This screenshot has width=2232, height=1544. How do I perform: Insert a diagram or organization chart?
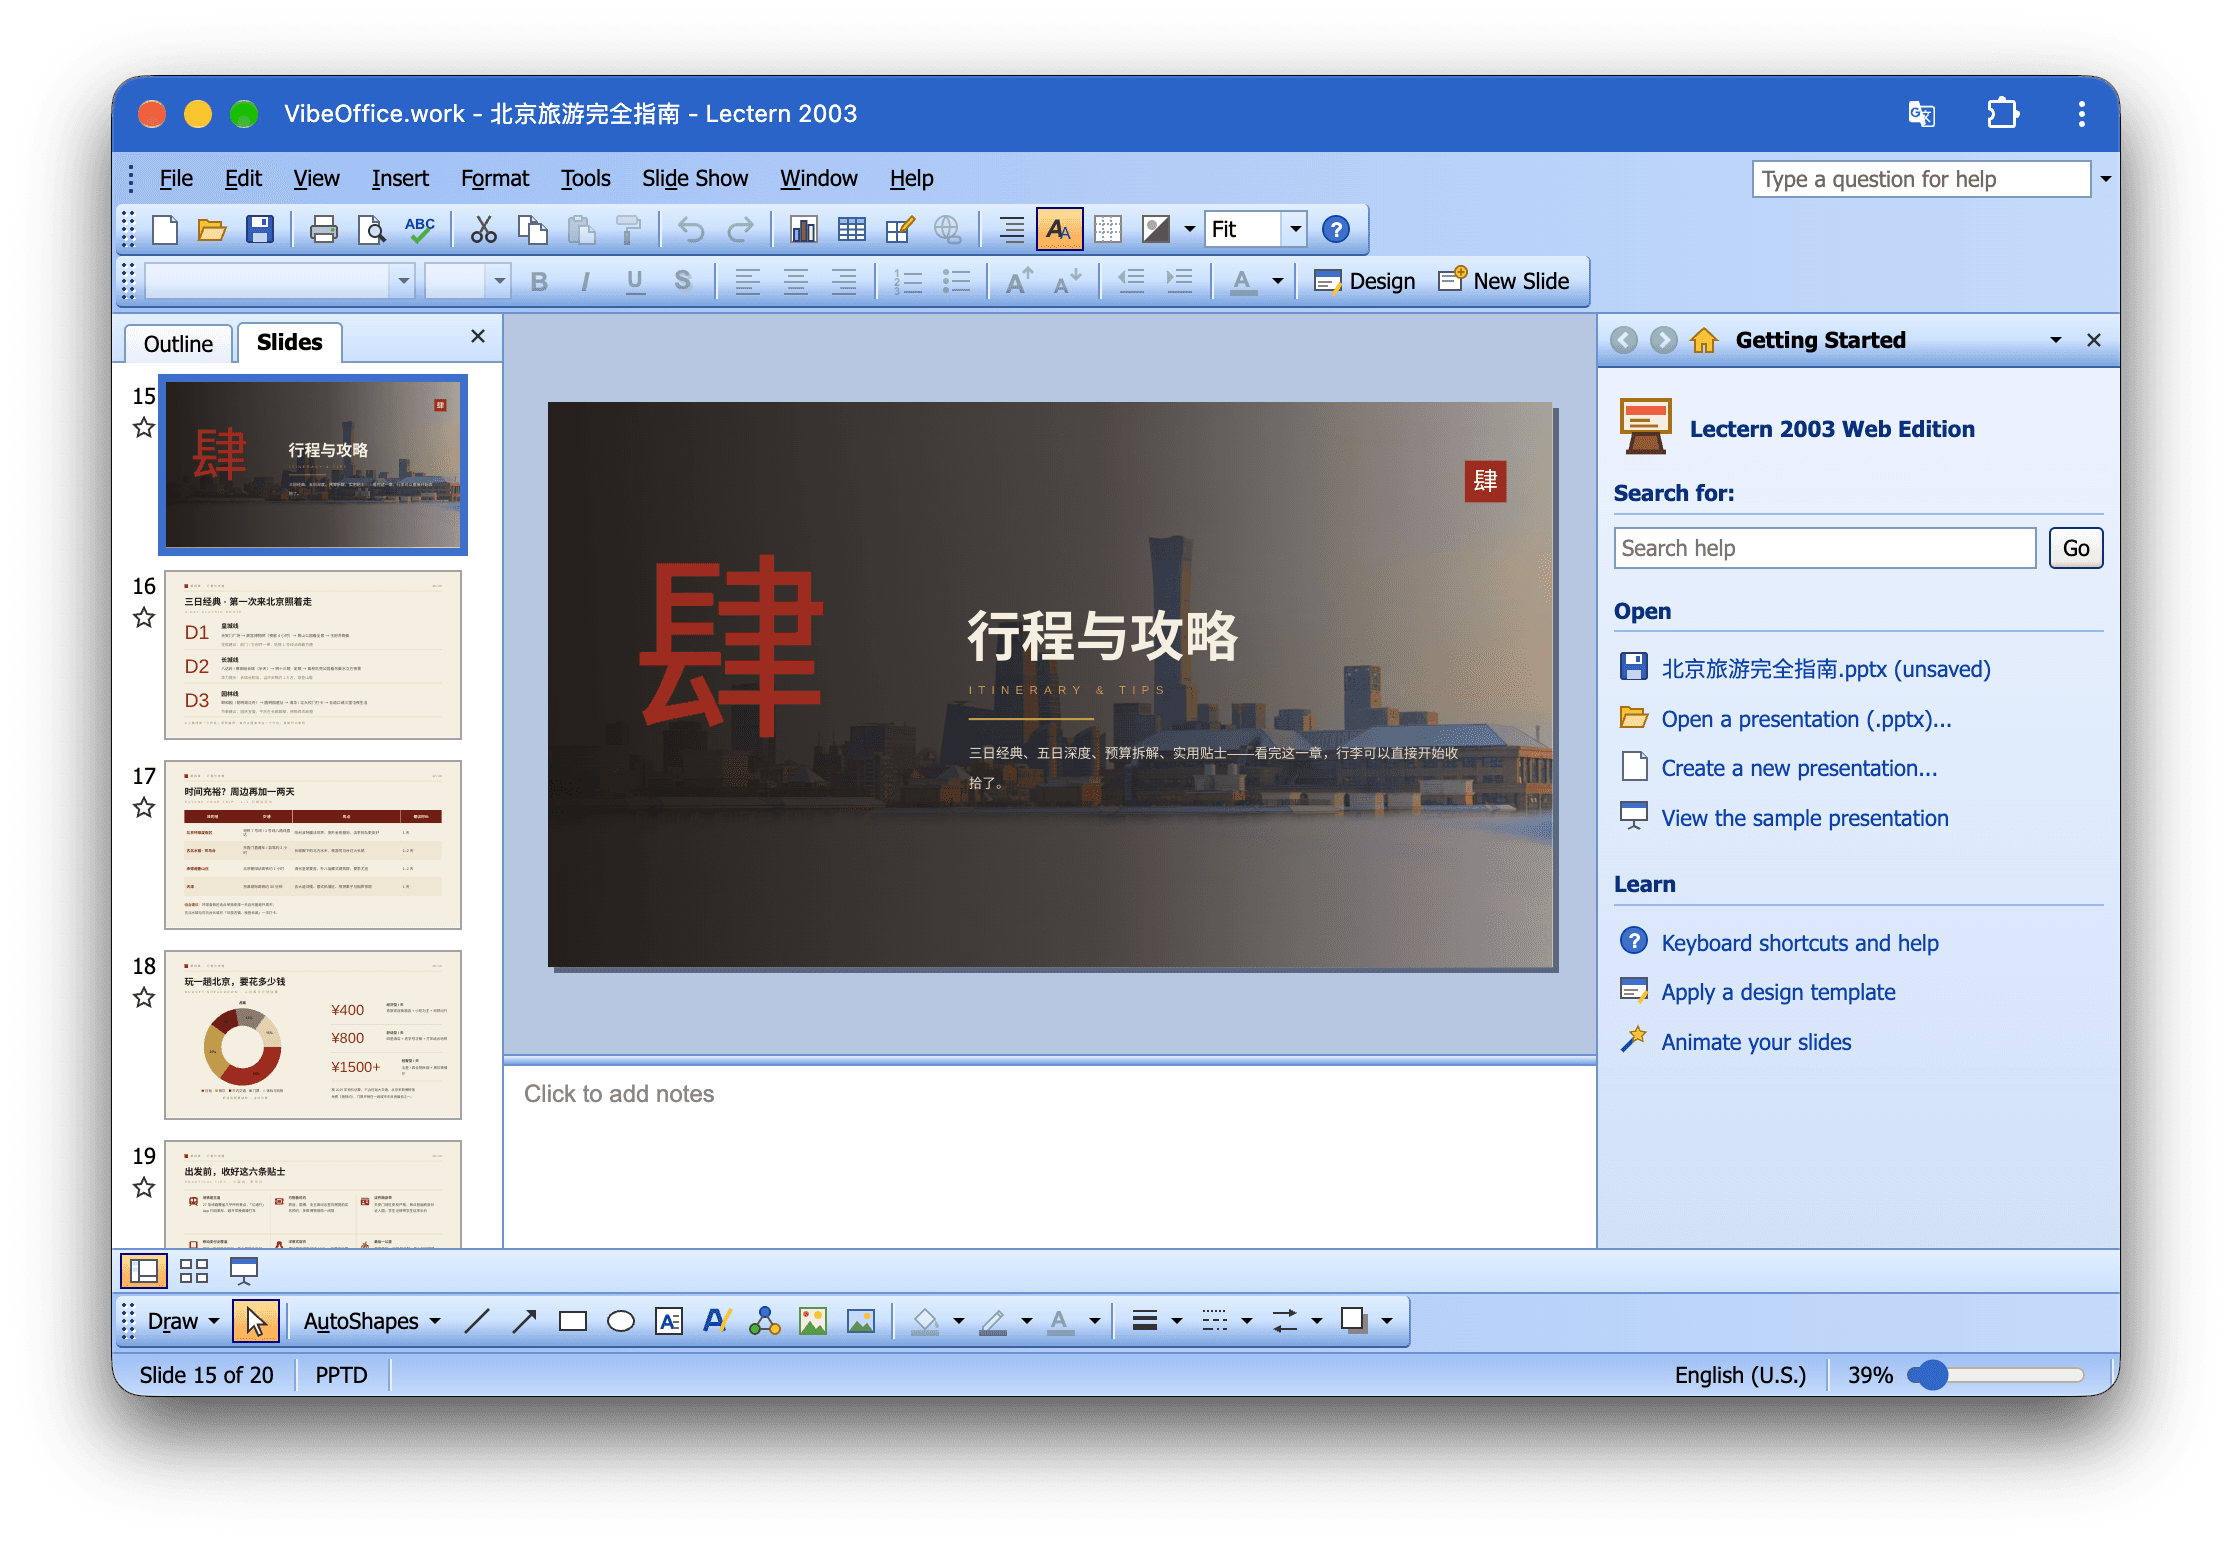(x=765, y=1321)
